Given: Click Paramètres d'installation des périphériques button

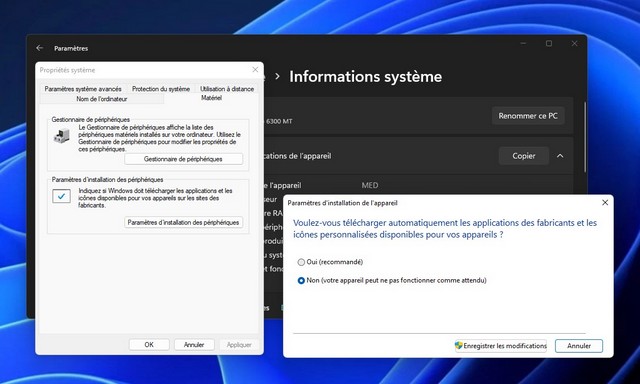Looking at the screenshot, I should click(183, 222).
